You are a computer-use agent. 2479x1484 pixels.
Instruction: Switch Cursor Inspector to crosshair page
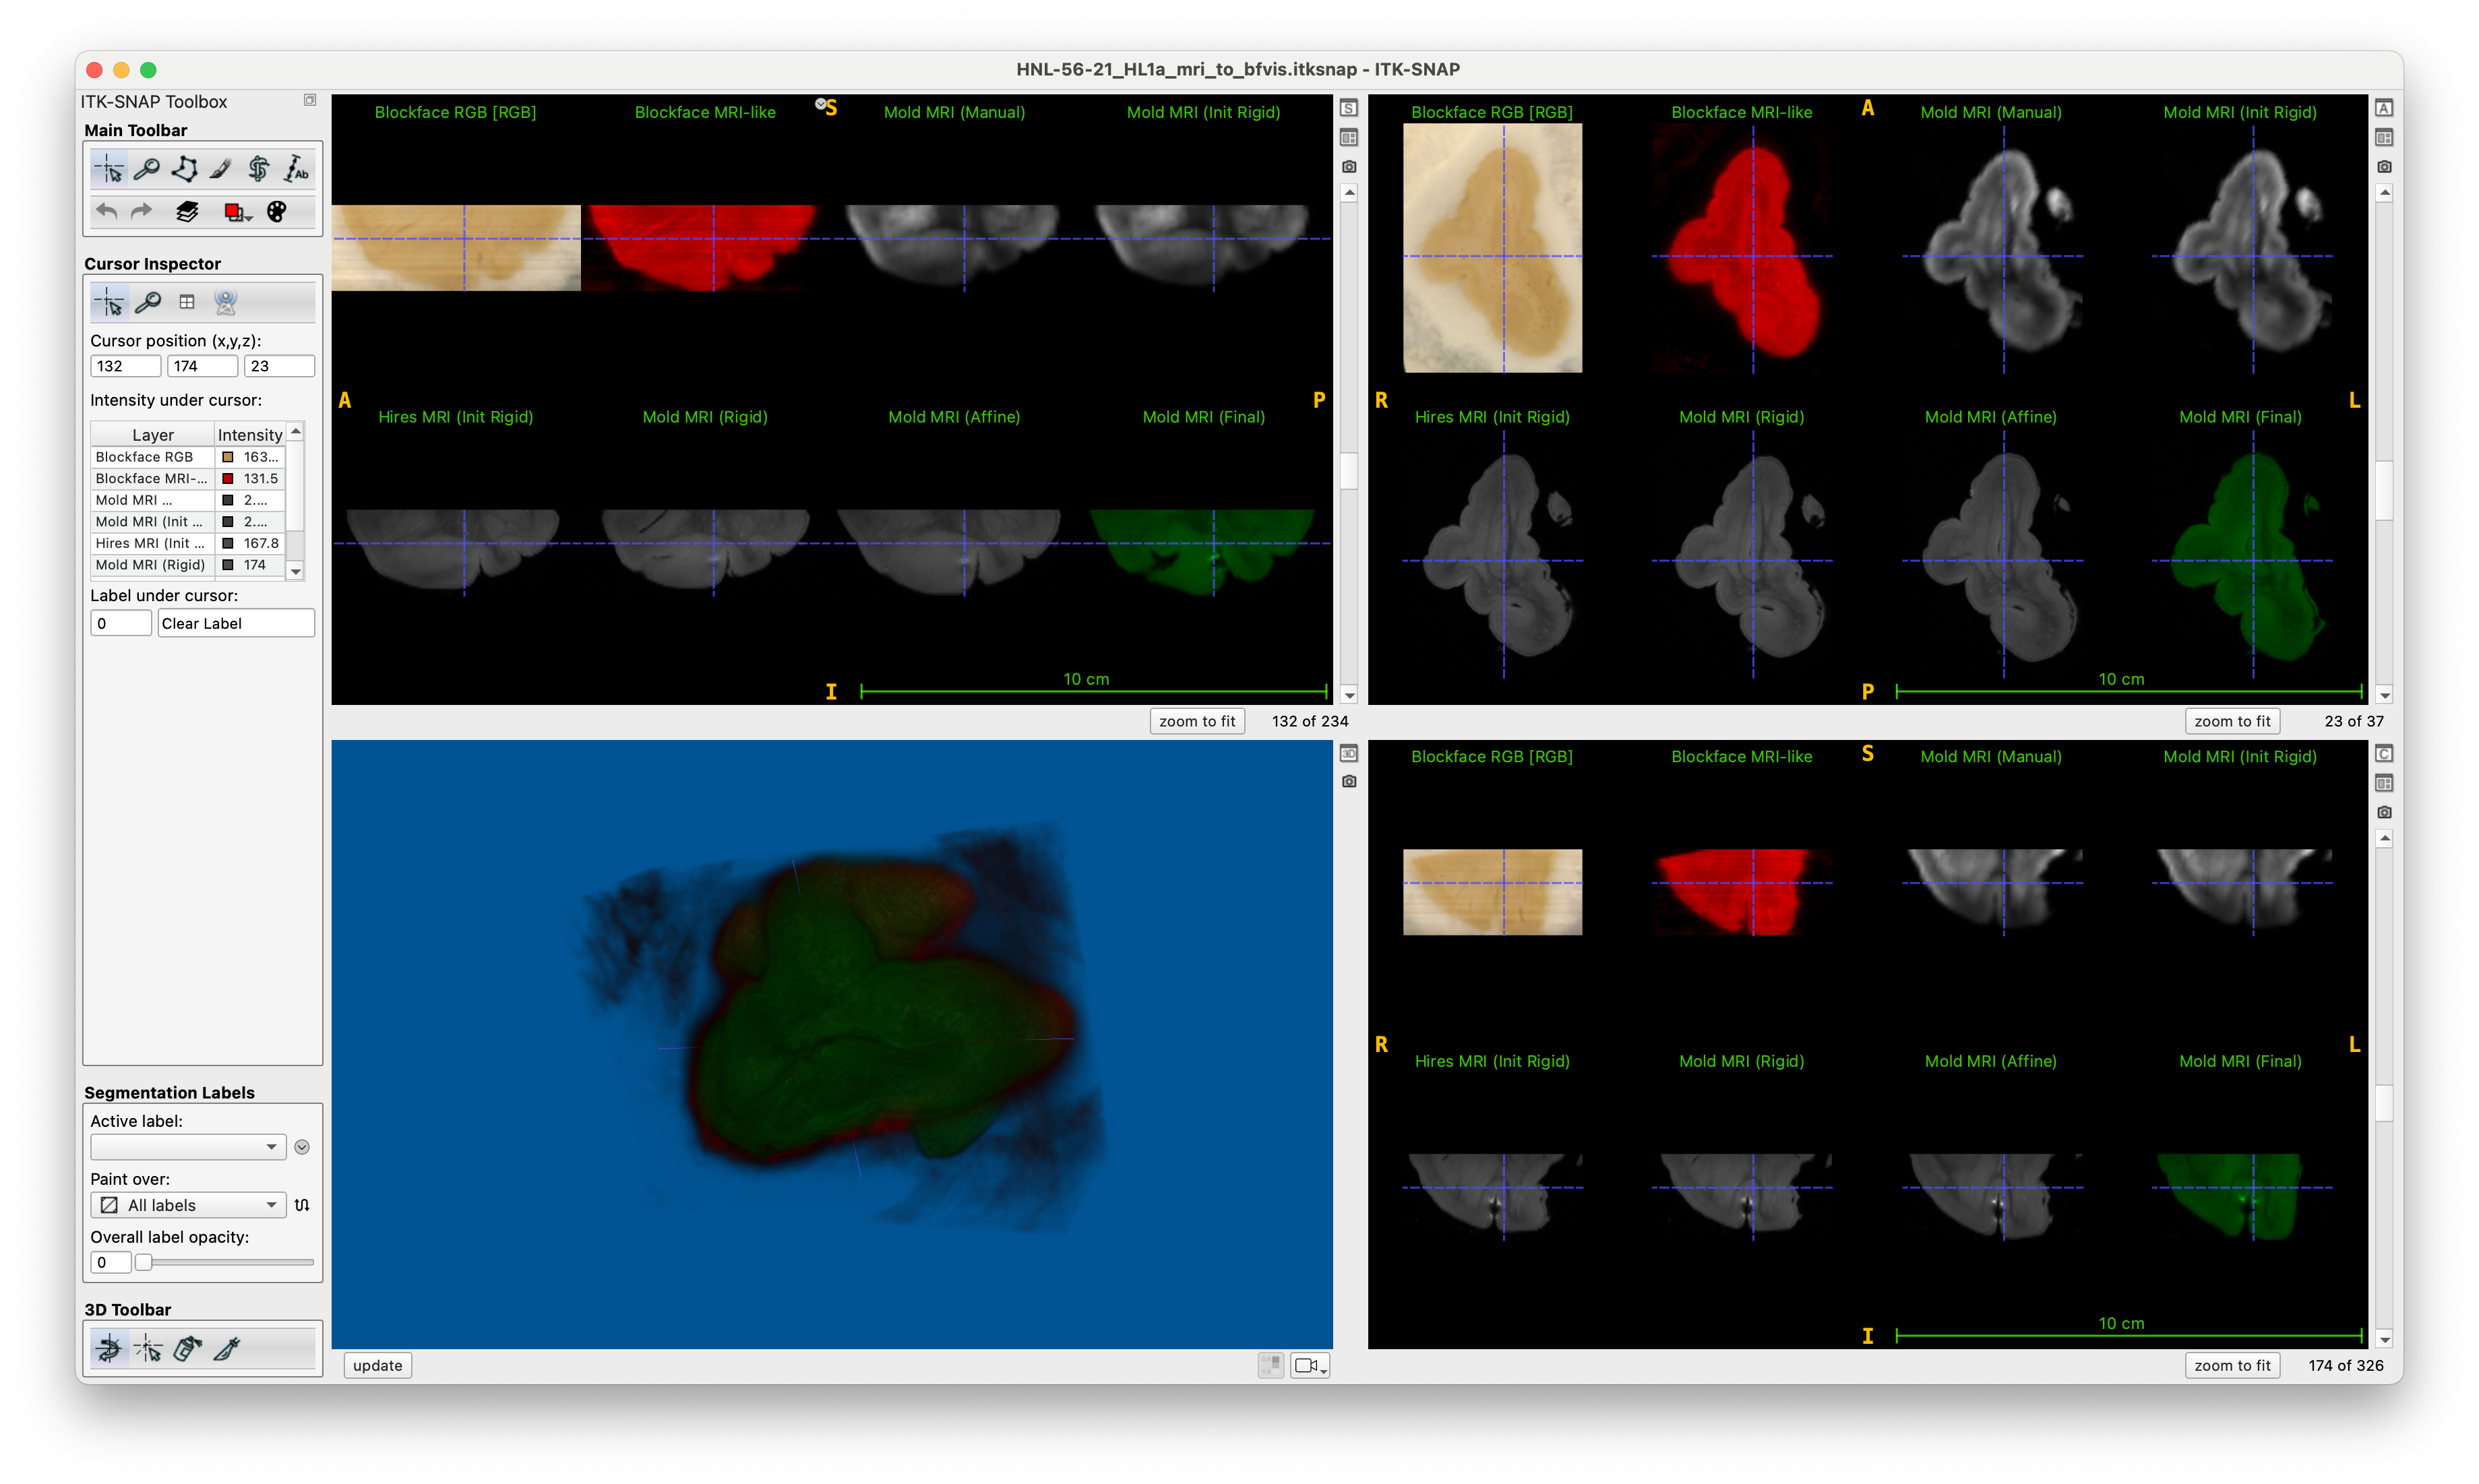point(109,302)
